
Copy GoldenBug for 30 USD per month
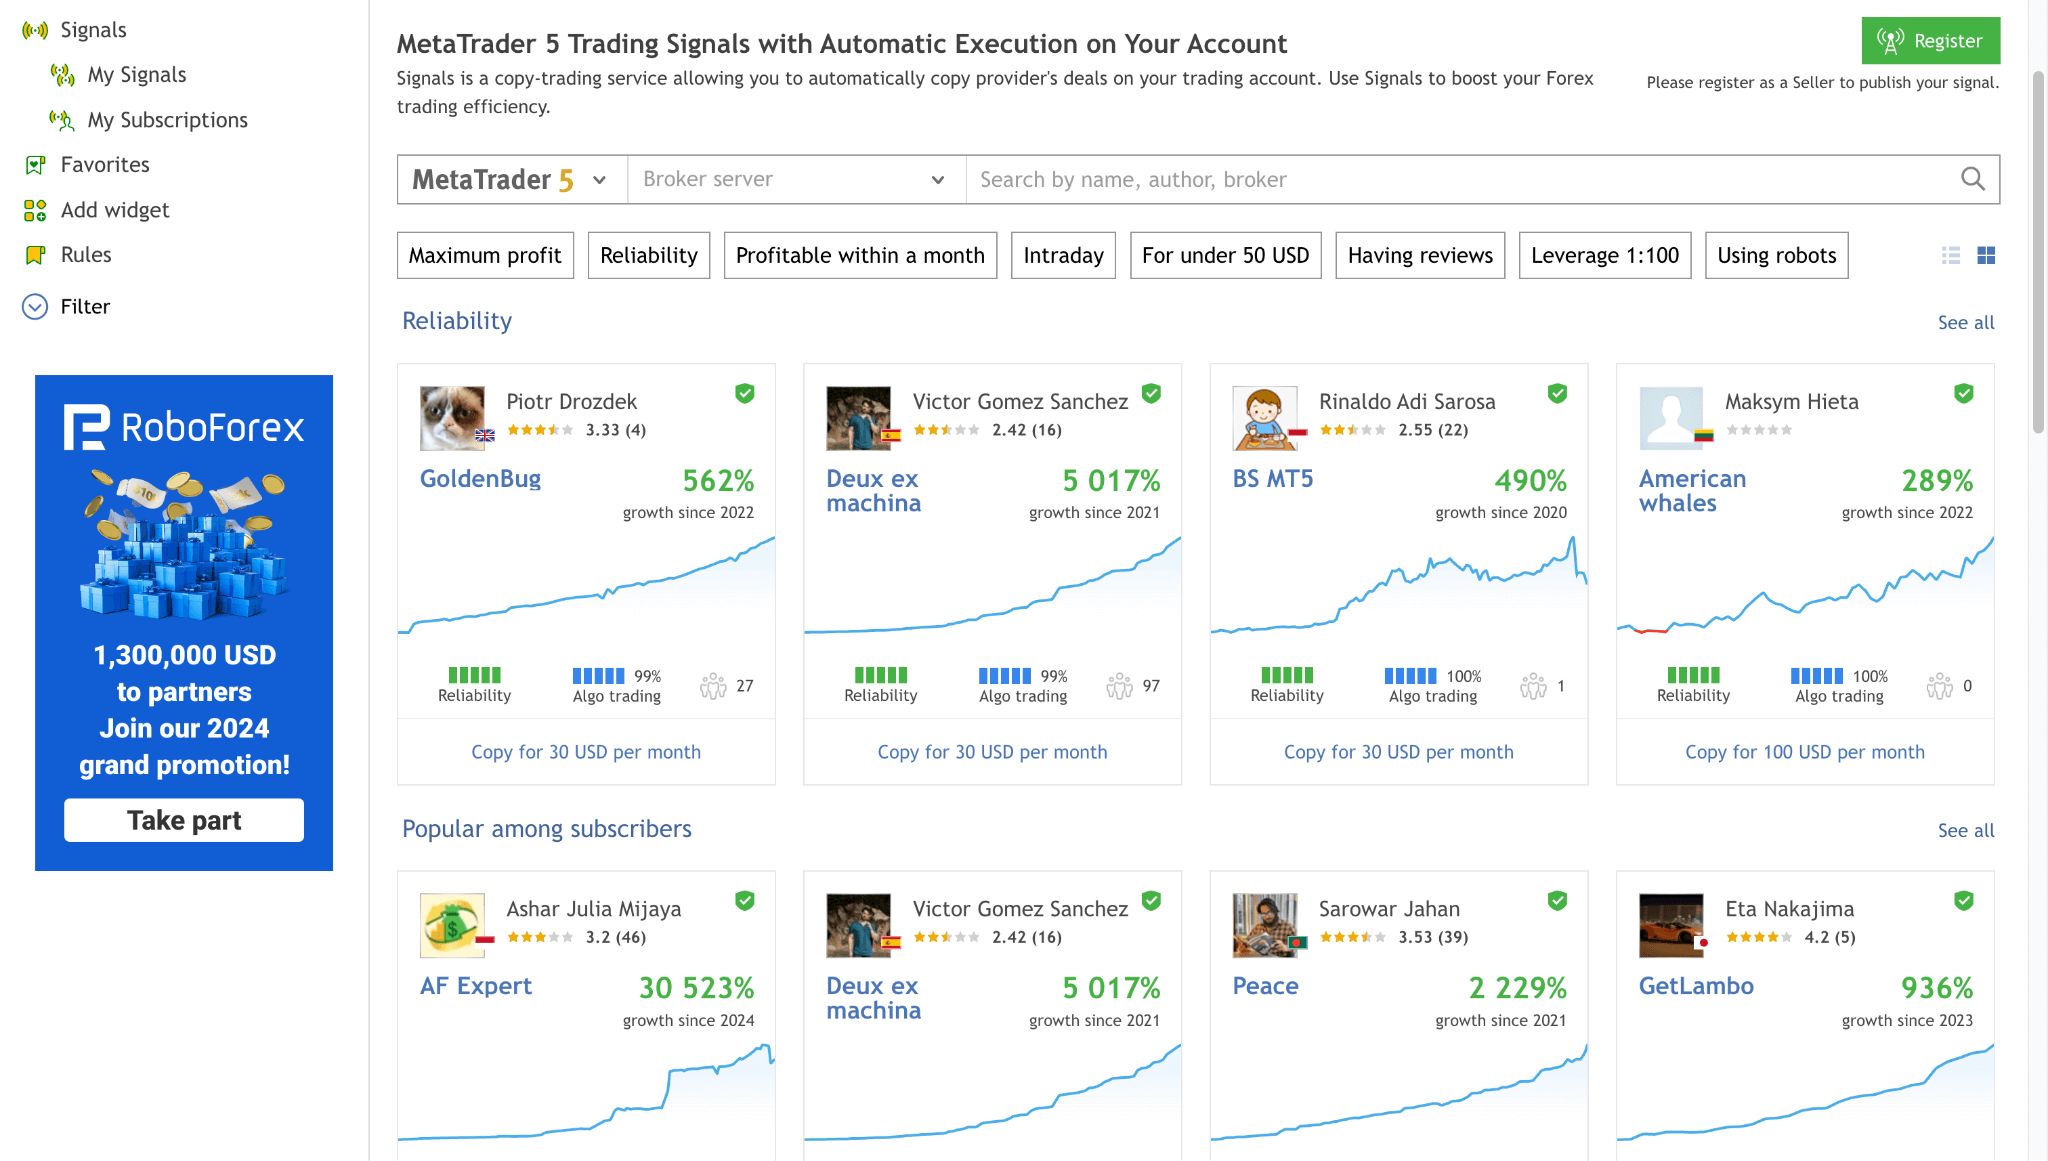click(x=586, y=752)
